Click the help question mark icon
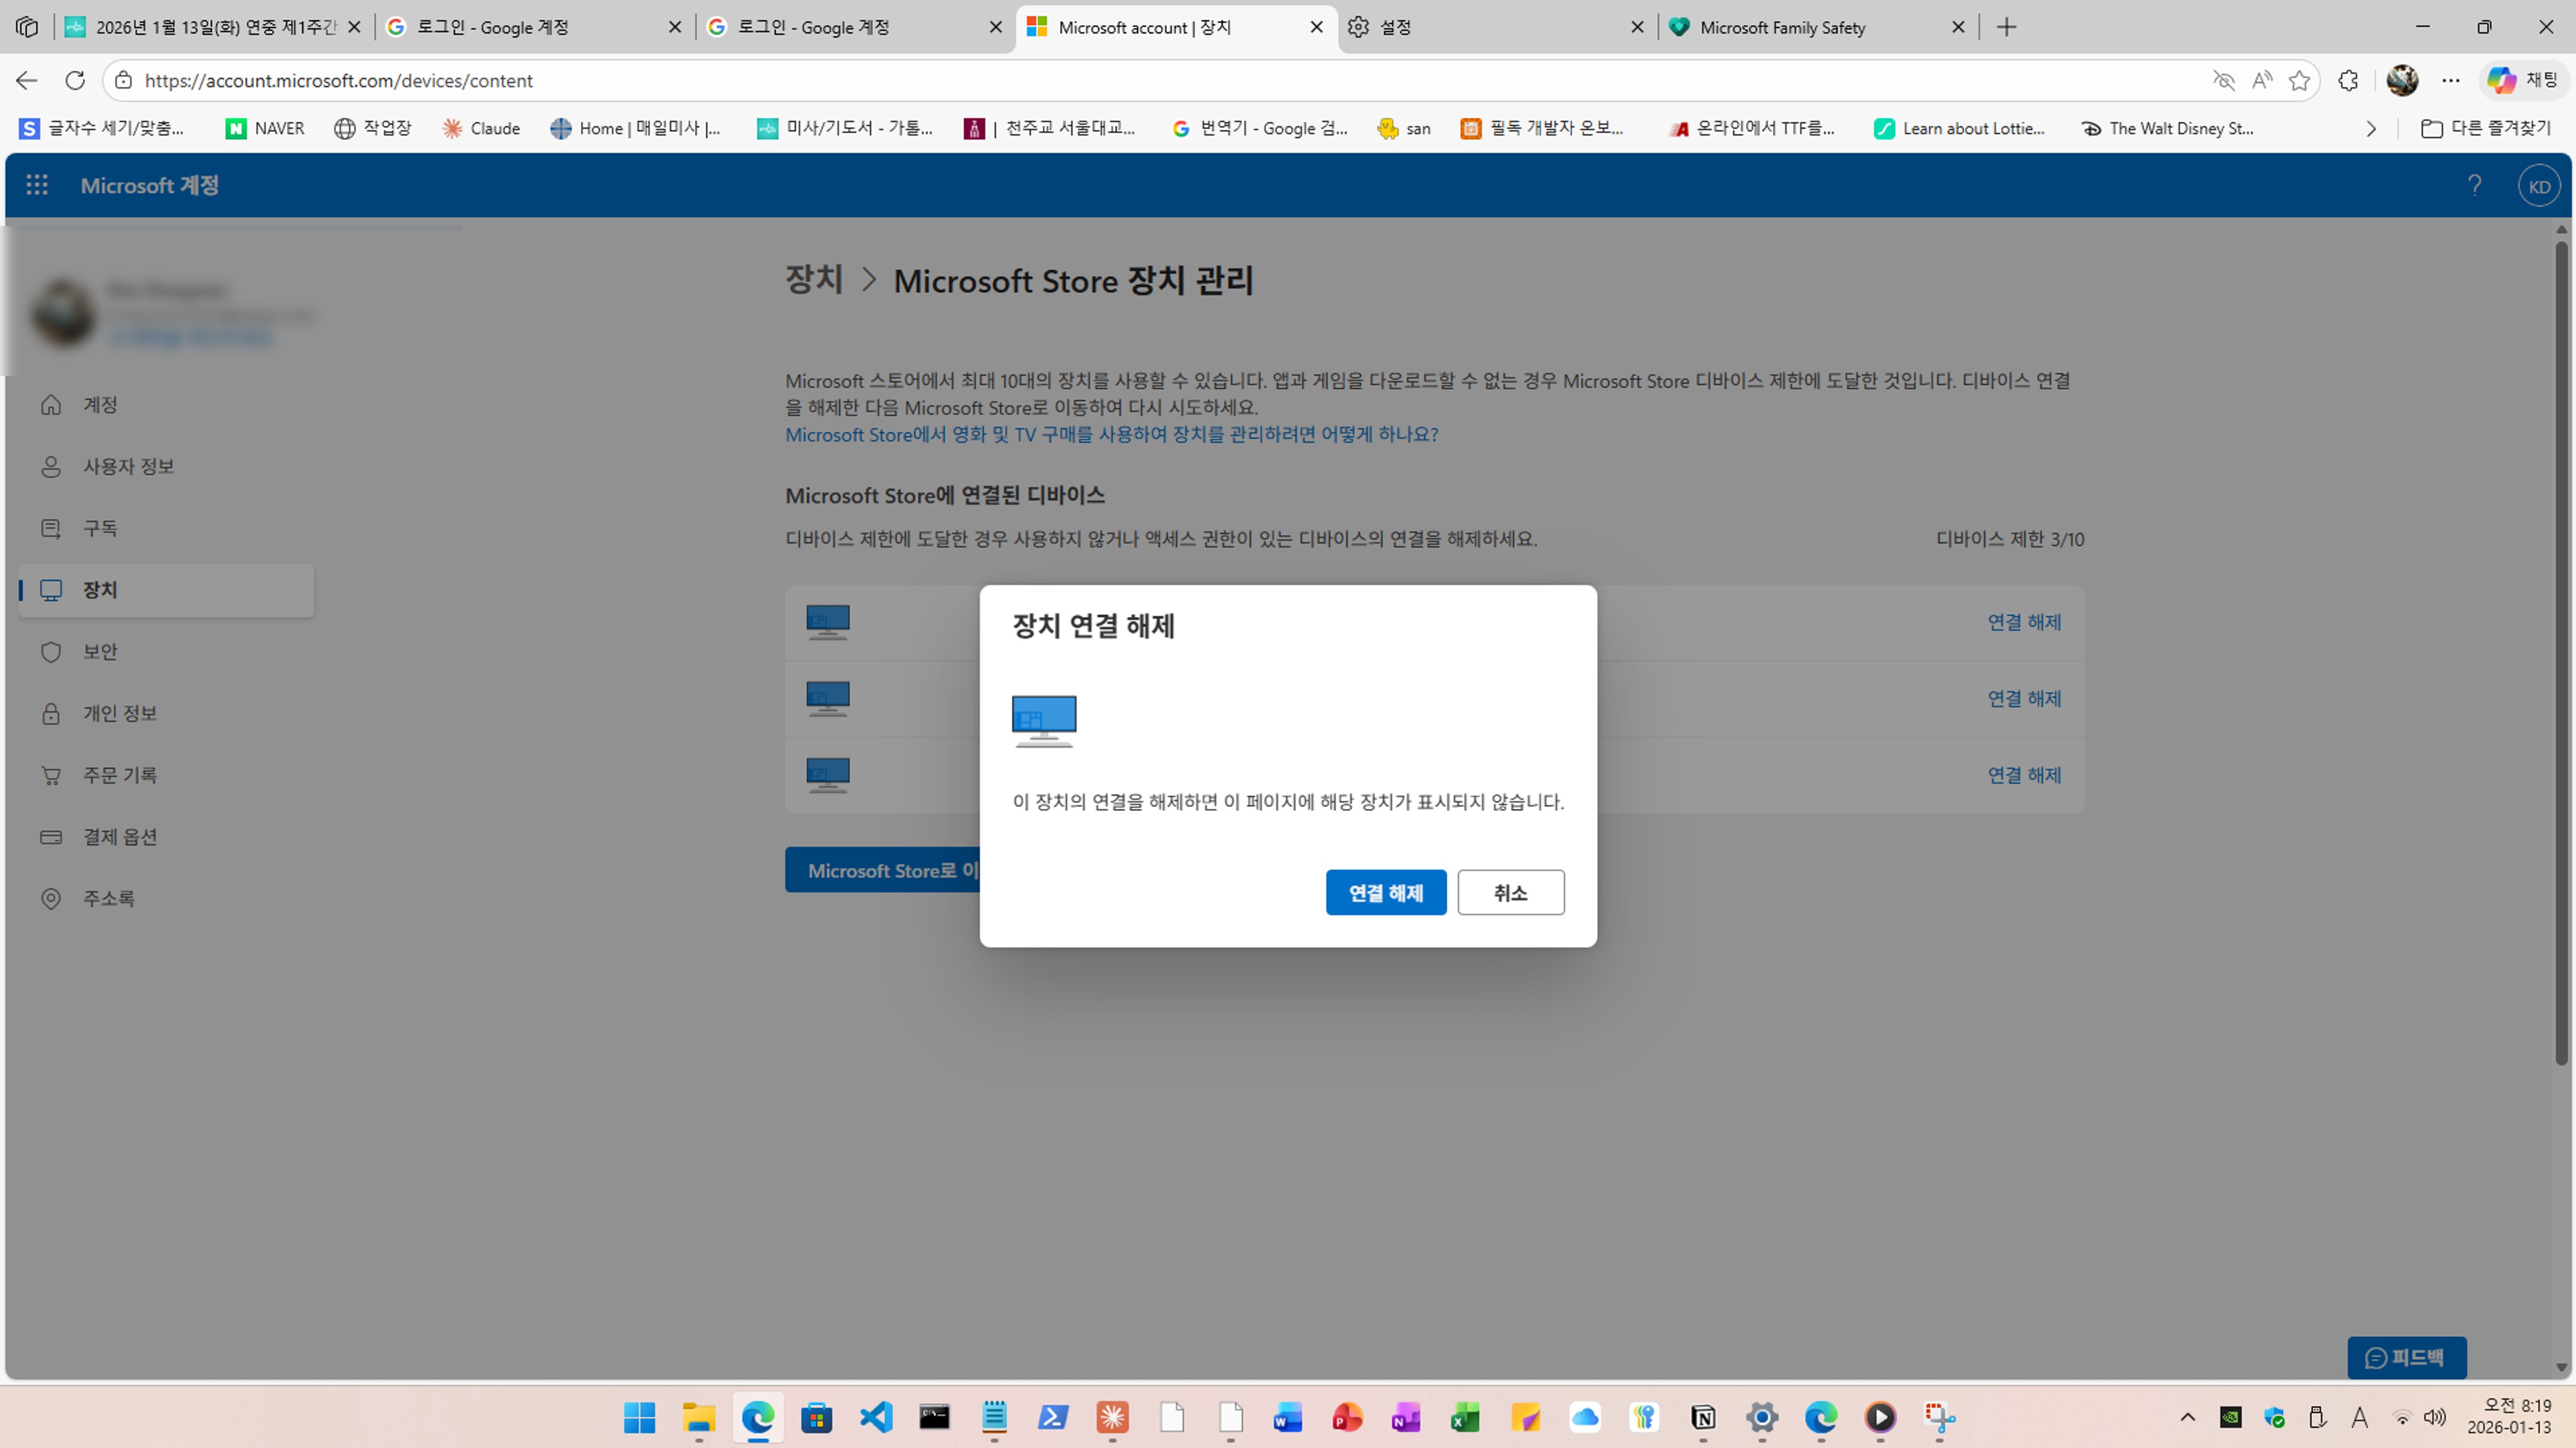This screenshot has width=2576, height=1448. (2476, 184)
